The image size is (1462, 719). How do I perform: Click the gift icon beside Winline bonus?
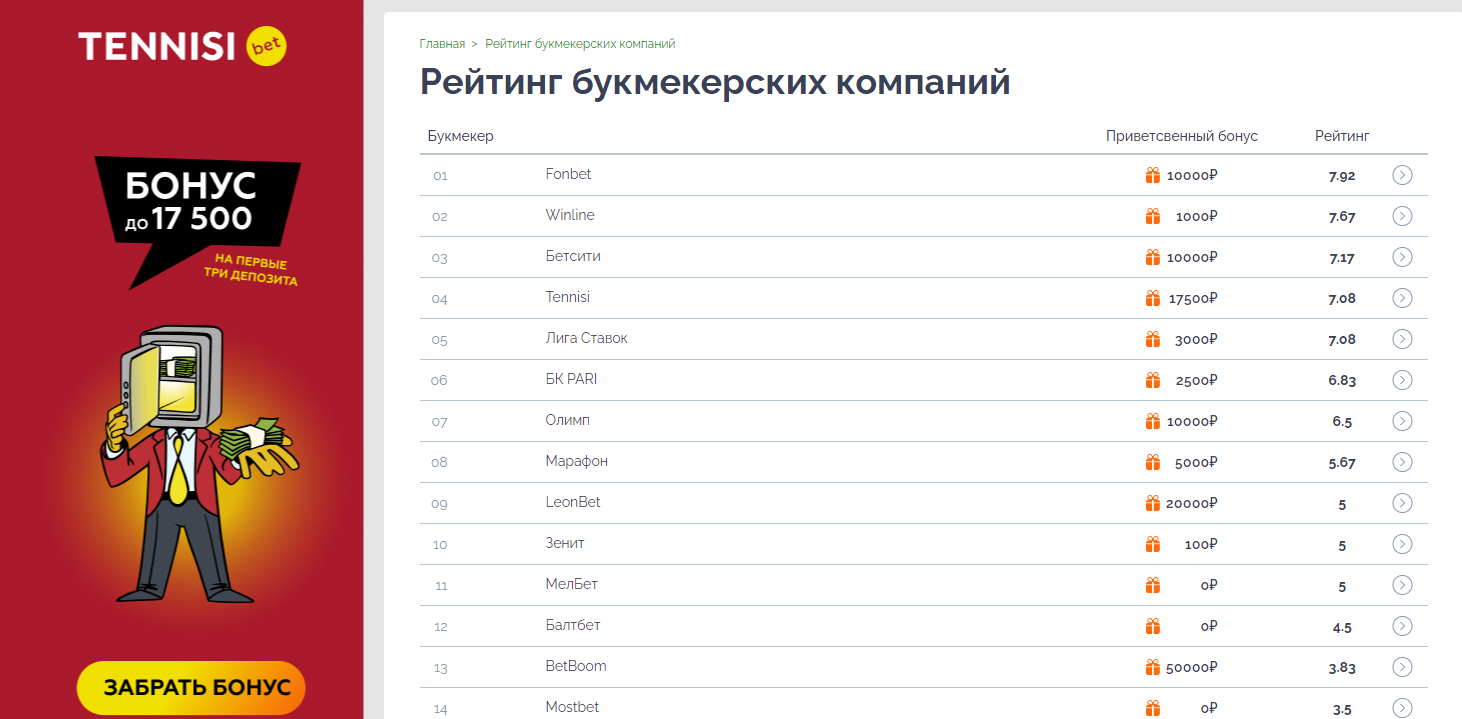coord(1154,215)
